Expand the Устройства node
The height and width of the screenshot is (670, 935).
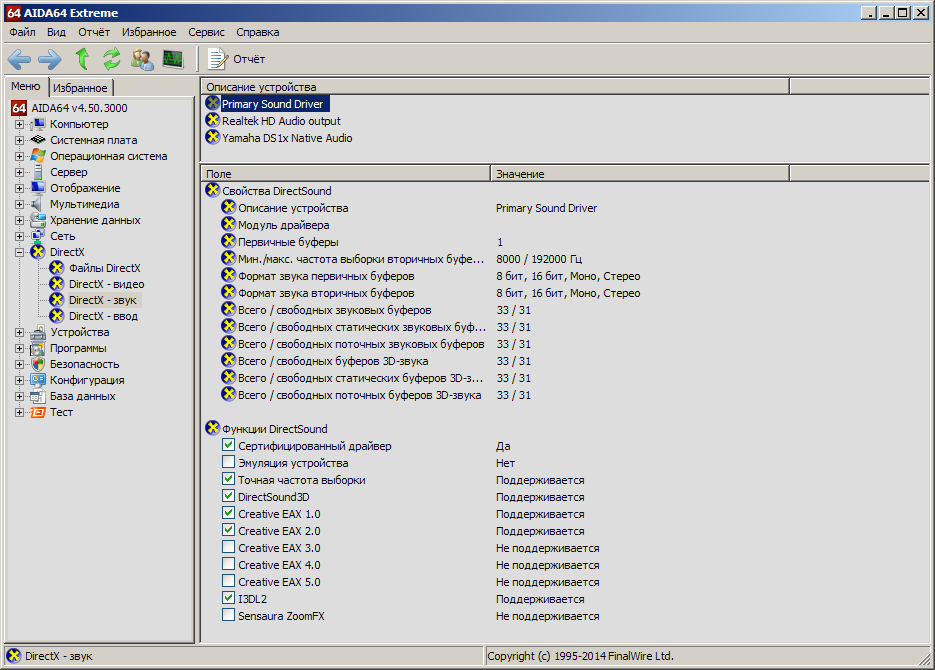[x=20, y=333]
